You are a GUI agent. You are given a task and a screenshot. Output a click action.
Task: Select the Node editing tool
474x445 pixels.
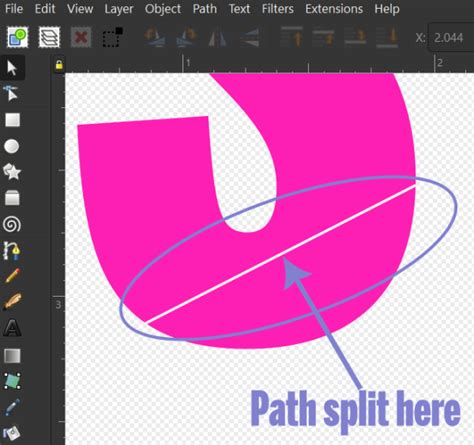12,93
